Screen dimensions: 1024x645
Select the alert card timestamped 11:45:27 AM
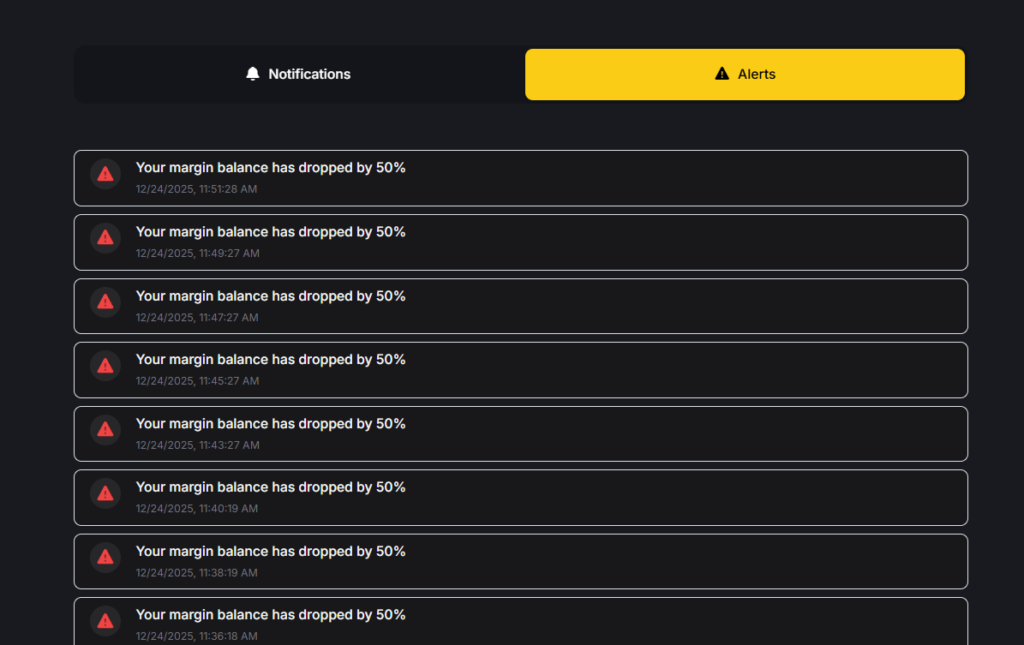(520, 370)
